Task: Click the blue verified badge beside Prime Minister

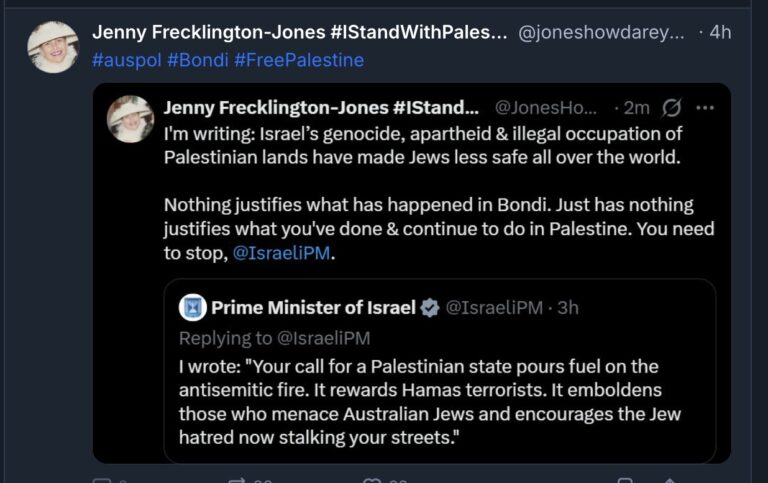Action: pyautogui.click(x=430, y=308)
